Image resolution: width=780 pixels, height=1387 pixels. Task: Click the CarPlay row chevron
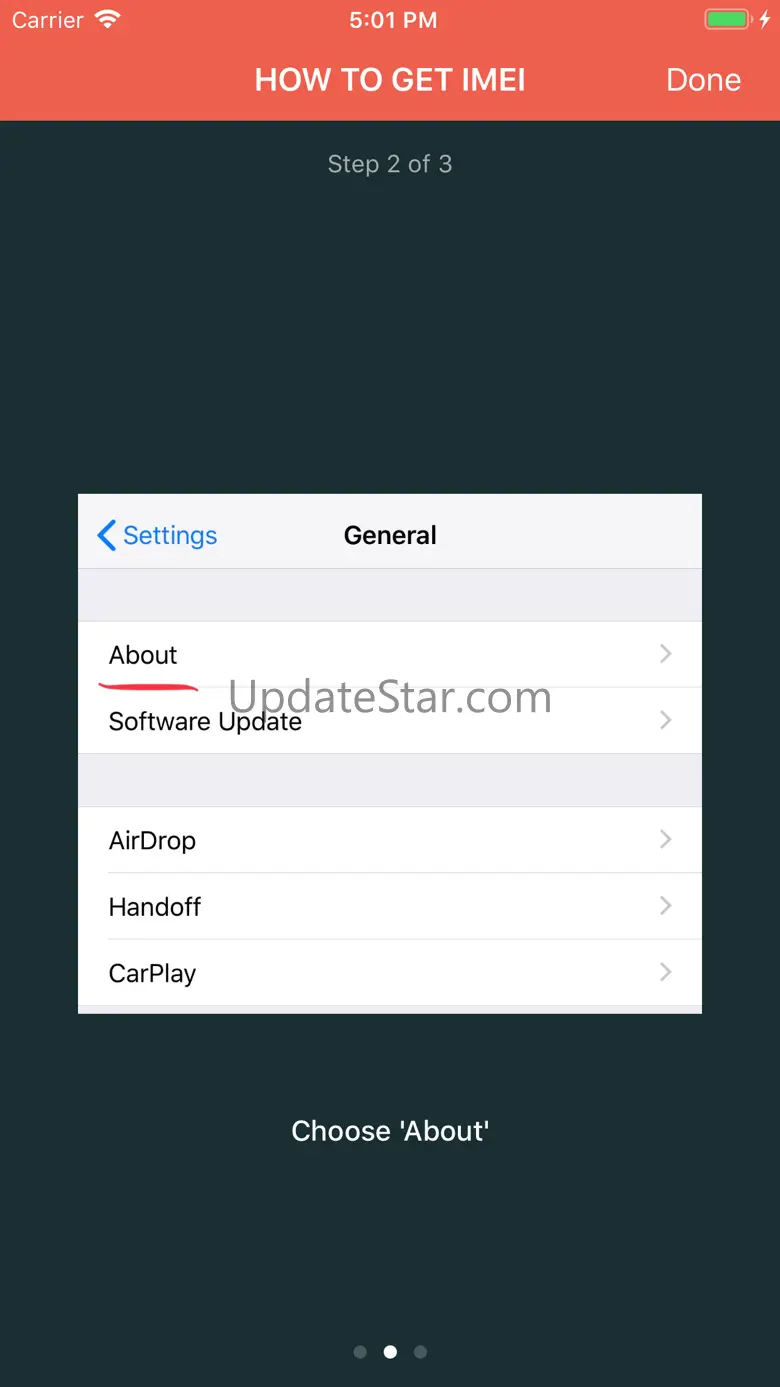(666, 972)
